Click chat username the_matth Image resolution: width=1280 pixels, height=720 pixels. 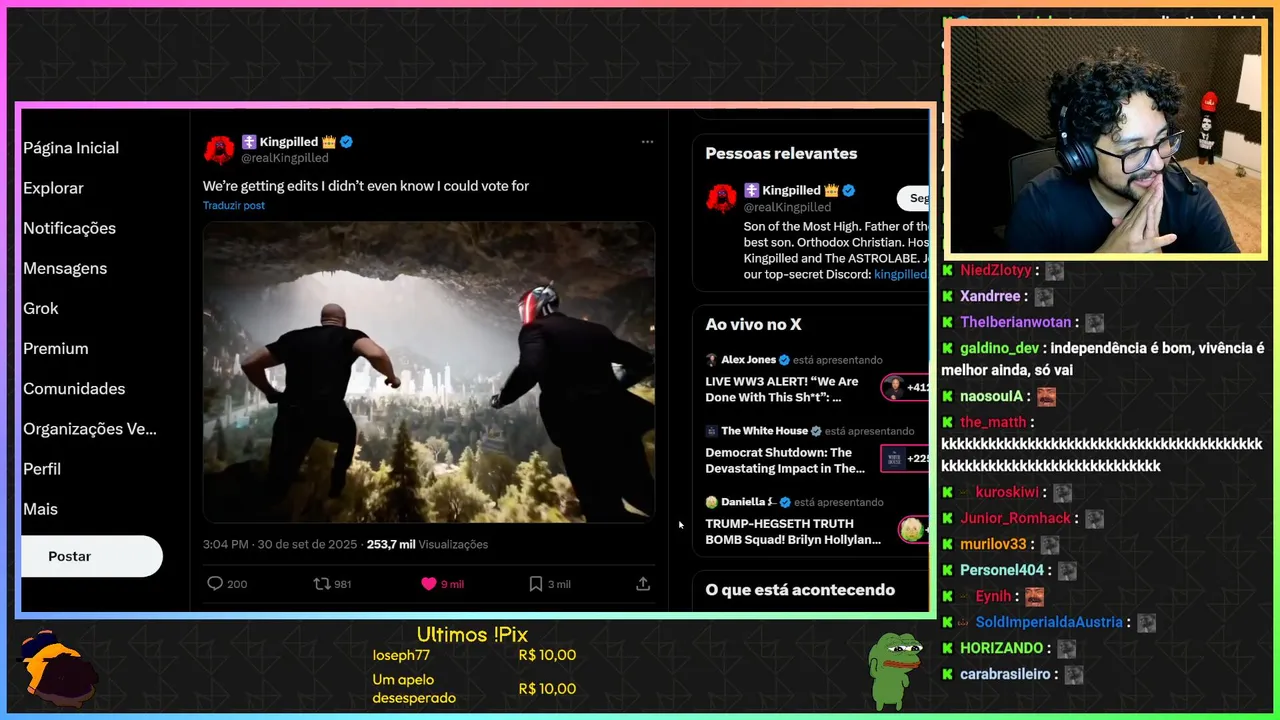coord(993,422)
